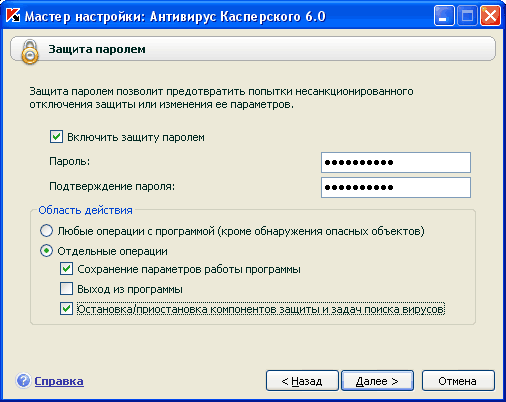Click the maximize button in title bar

pos(467,16)
